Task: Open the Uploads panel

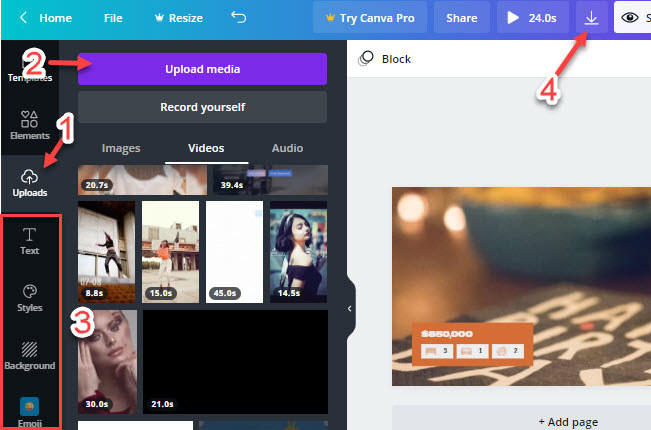Action: (29, 183)
